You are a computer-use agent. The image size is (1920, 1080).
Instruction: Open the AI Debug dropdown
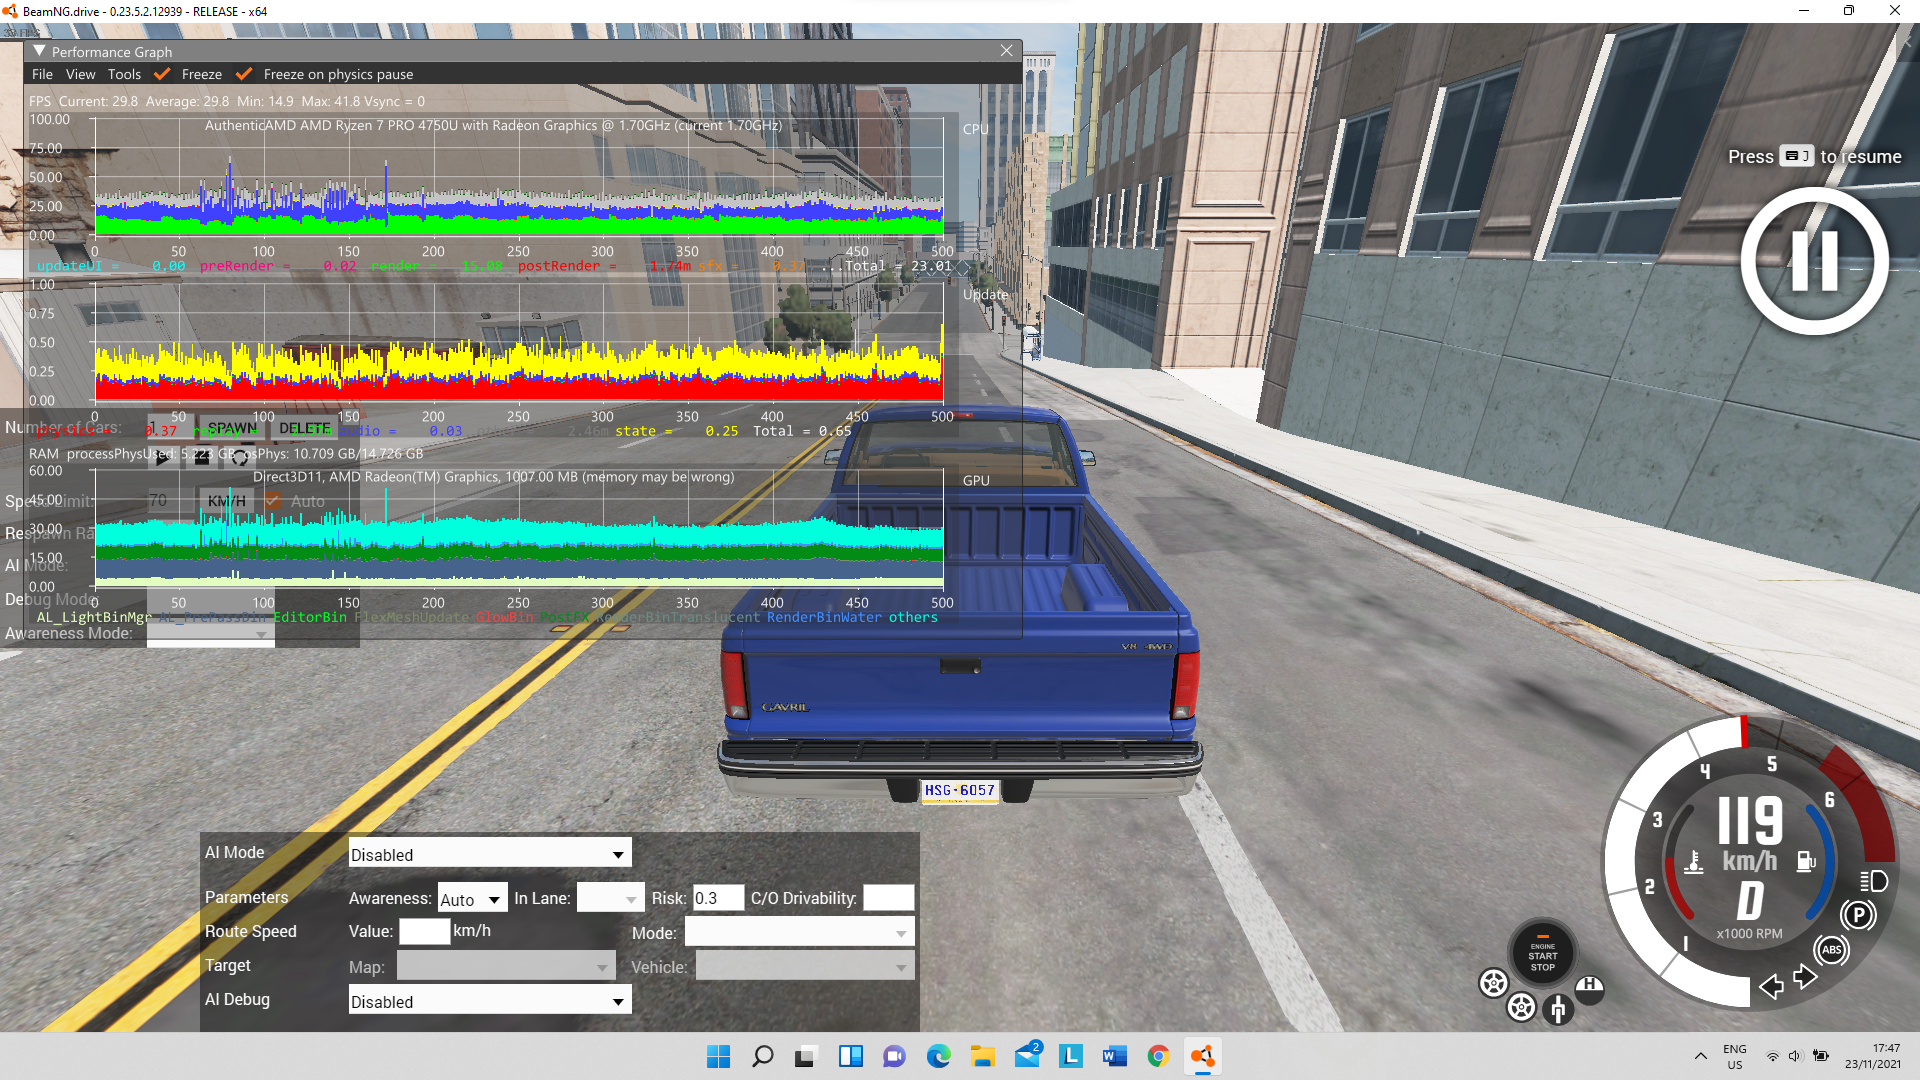pos(490,1001)
